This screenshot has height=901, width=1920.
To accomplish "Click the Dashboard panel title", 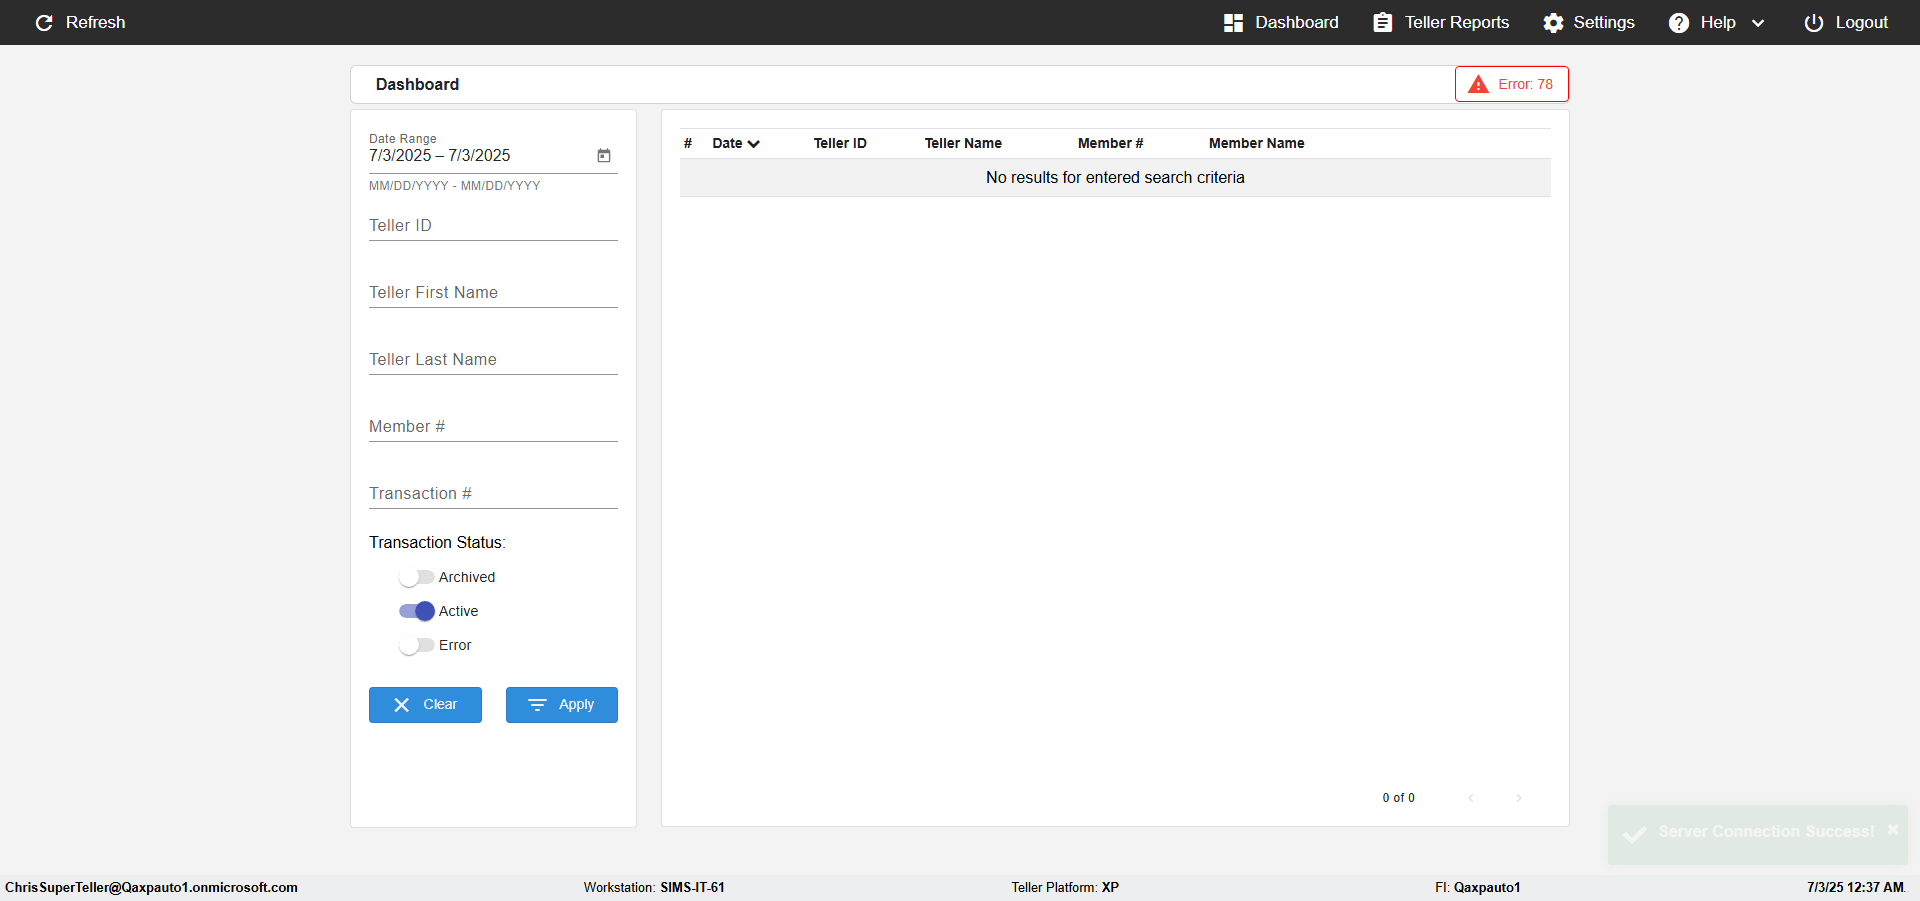I will 417,84.
